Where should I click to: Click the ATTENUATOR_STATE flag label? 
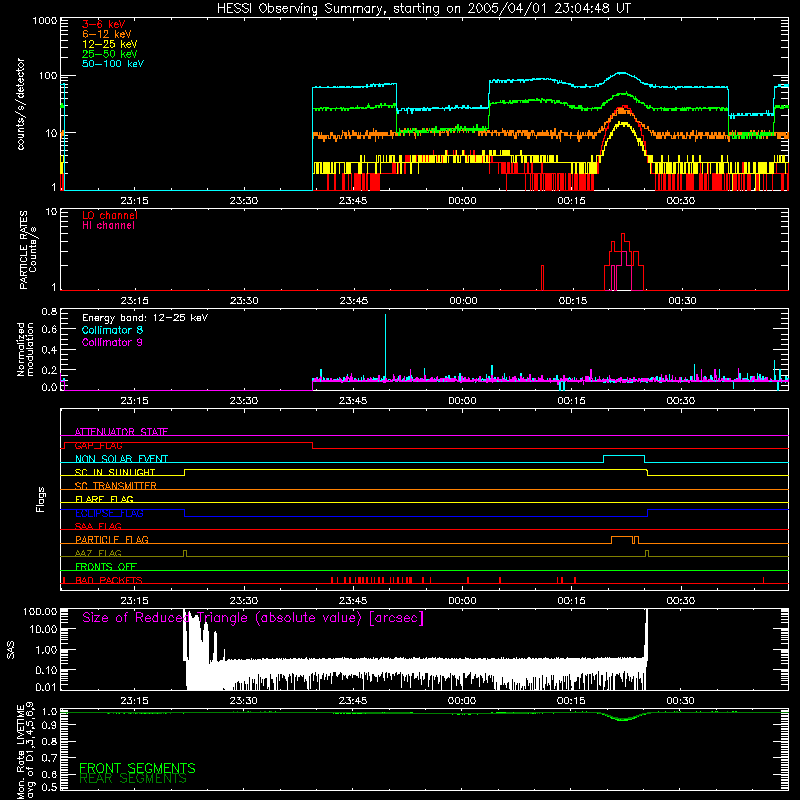click(x=121, y=432)
